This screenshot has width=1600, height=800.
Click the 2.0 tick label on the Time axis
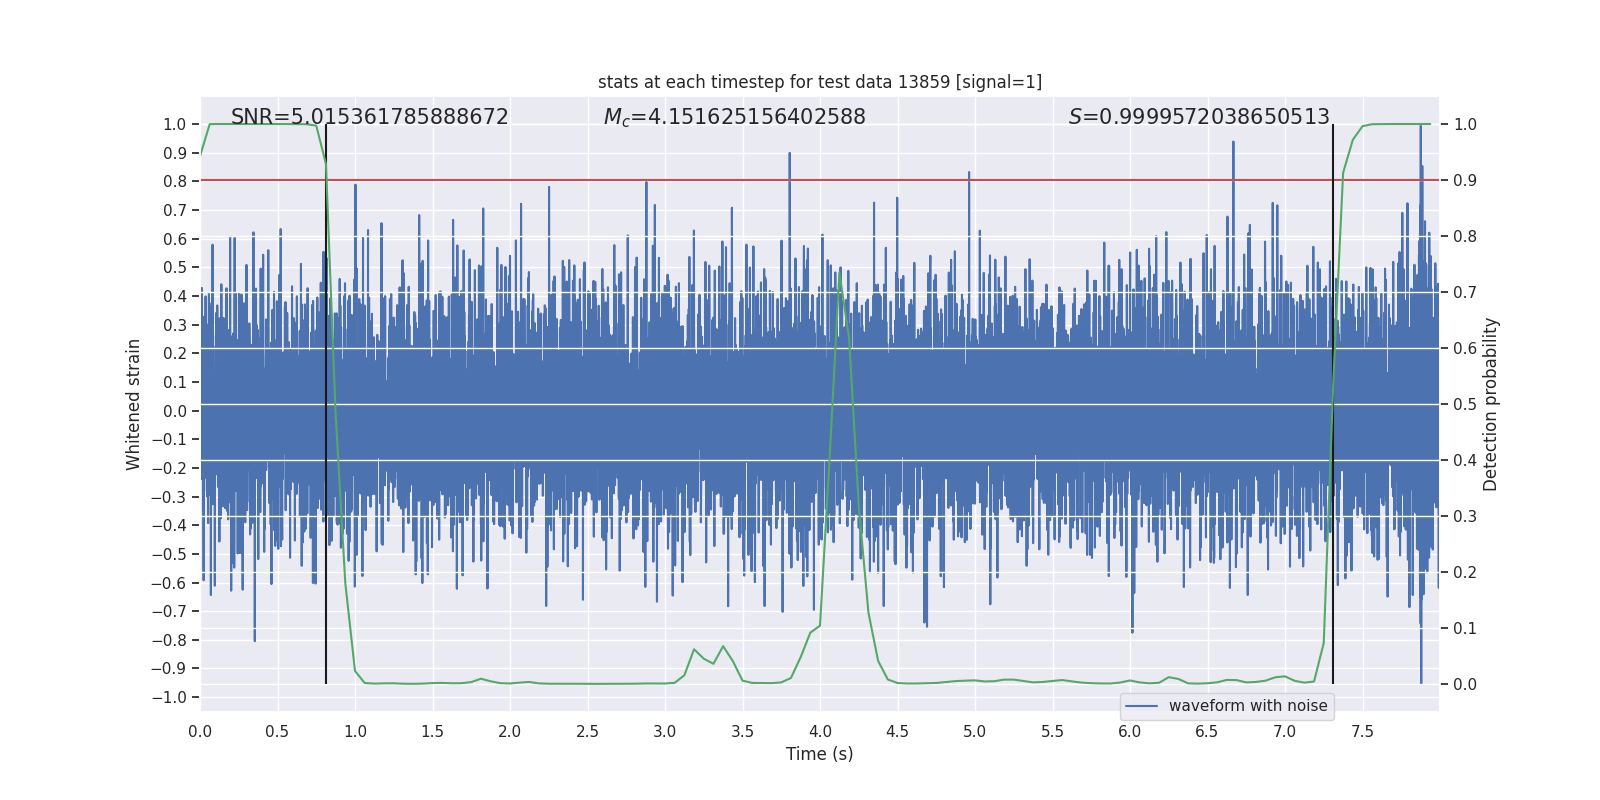(510, 732)
